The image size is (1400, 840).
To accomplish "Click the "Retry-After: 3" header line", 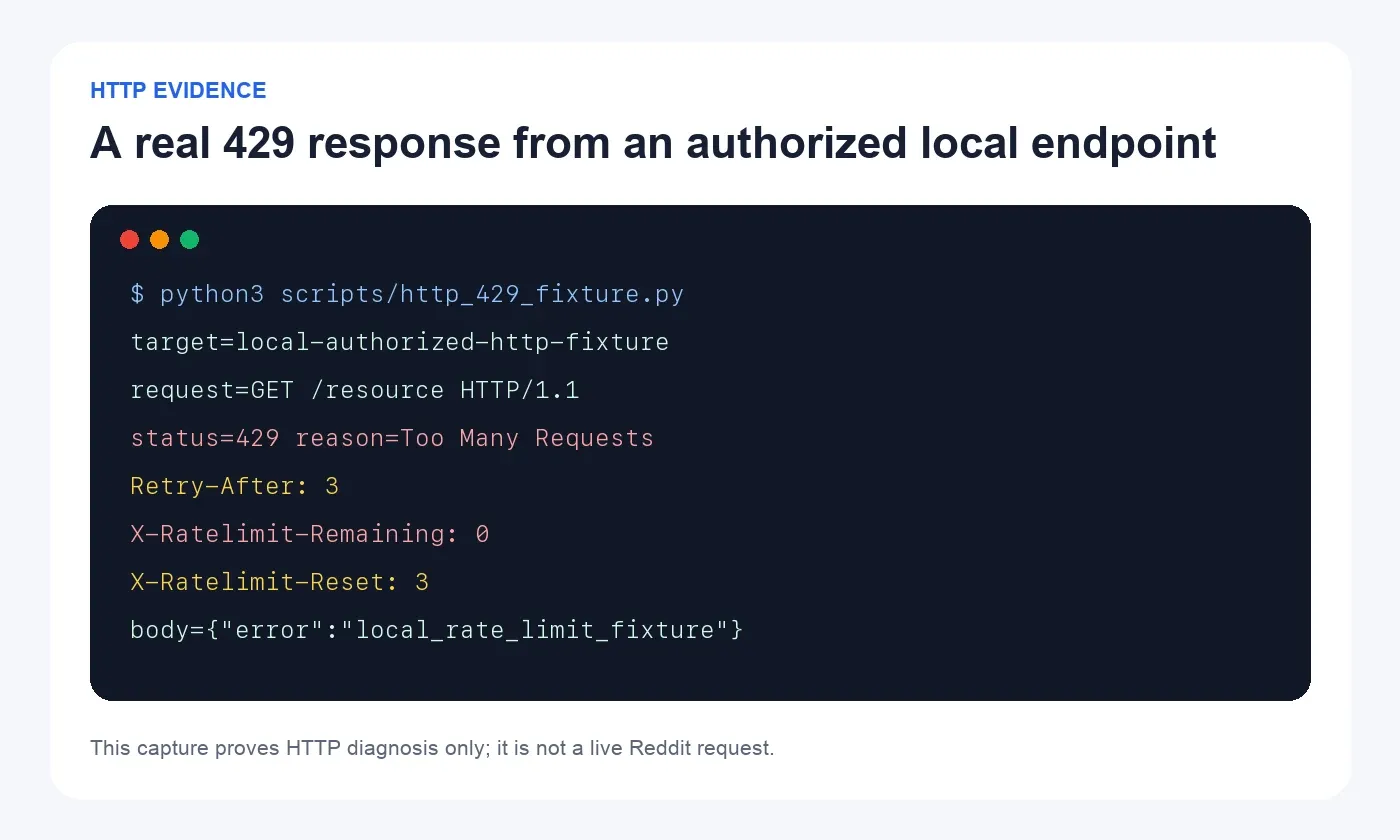I will pos(235,486).
